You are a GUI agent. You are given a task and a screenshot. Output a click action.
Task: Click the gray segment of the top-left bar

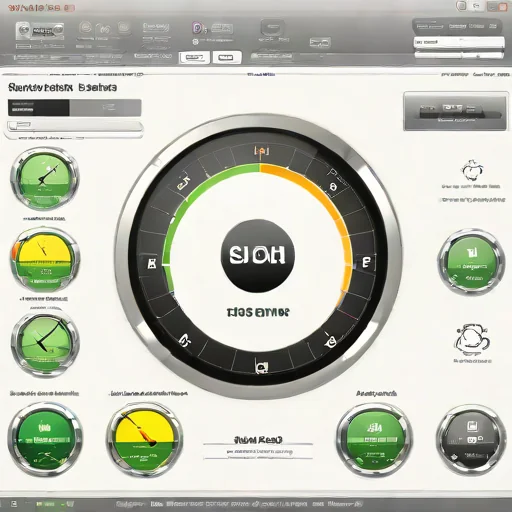coord(105,108)
